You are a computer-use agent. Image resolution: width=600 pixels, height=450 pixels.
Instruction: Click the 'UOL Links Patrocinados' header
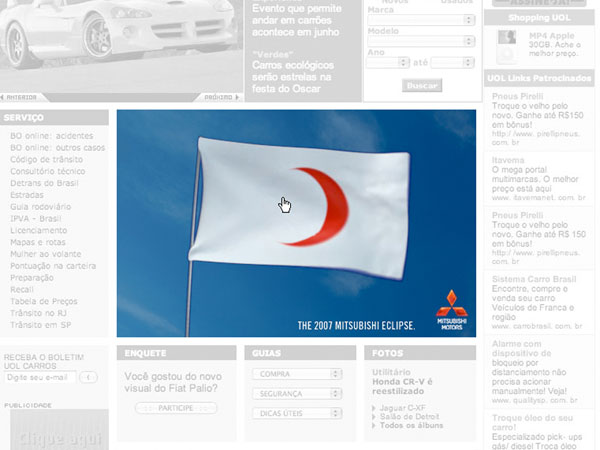coord(539,78)
